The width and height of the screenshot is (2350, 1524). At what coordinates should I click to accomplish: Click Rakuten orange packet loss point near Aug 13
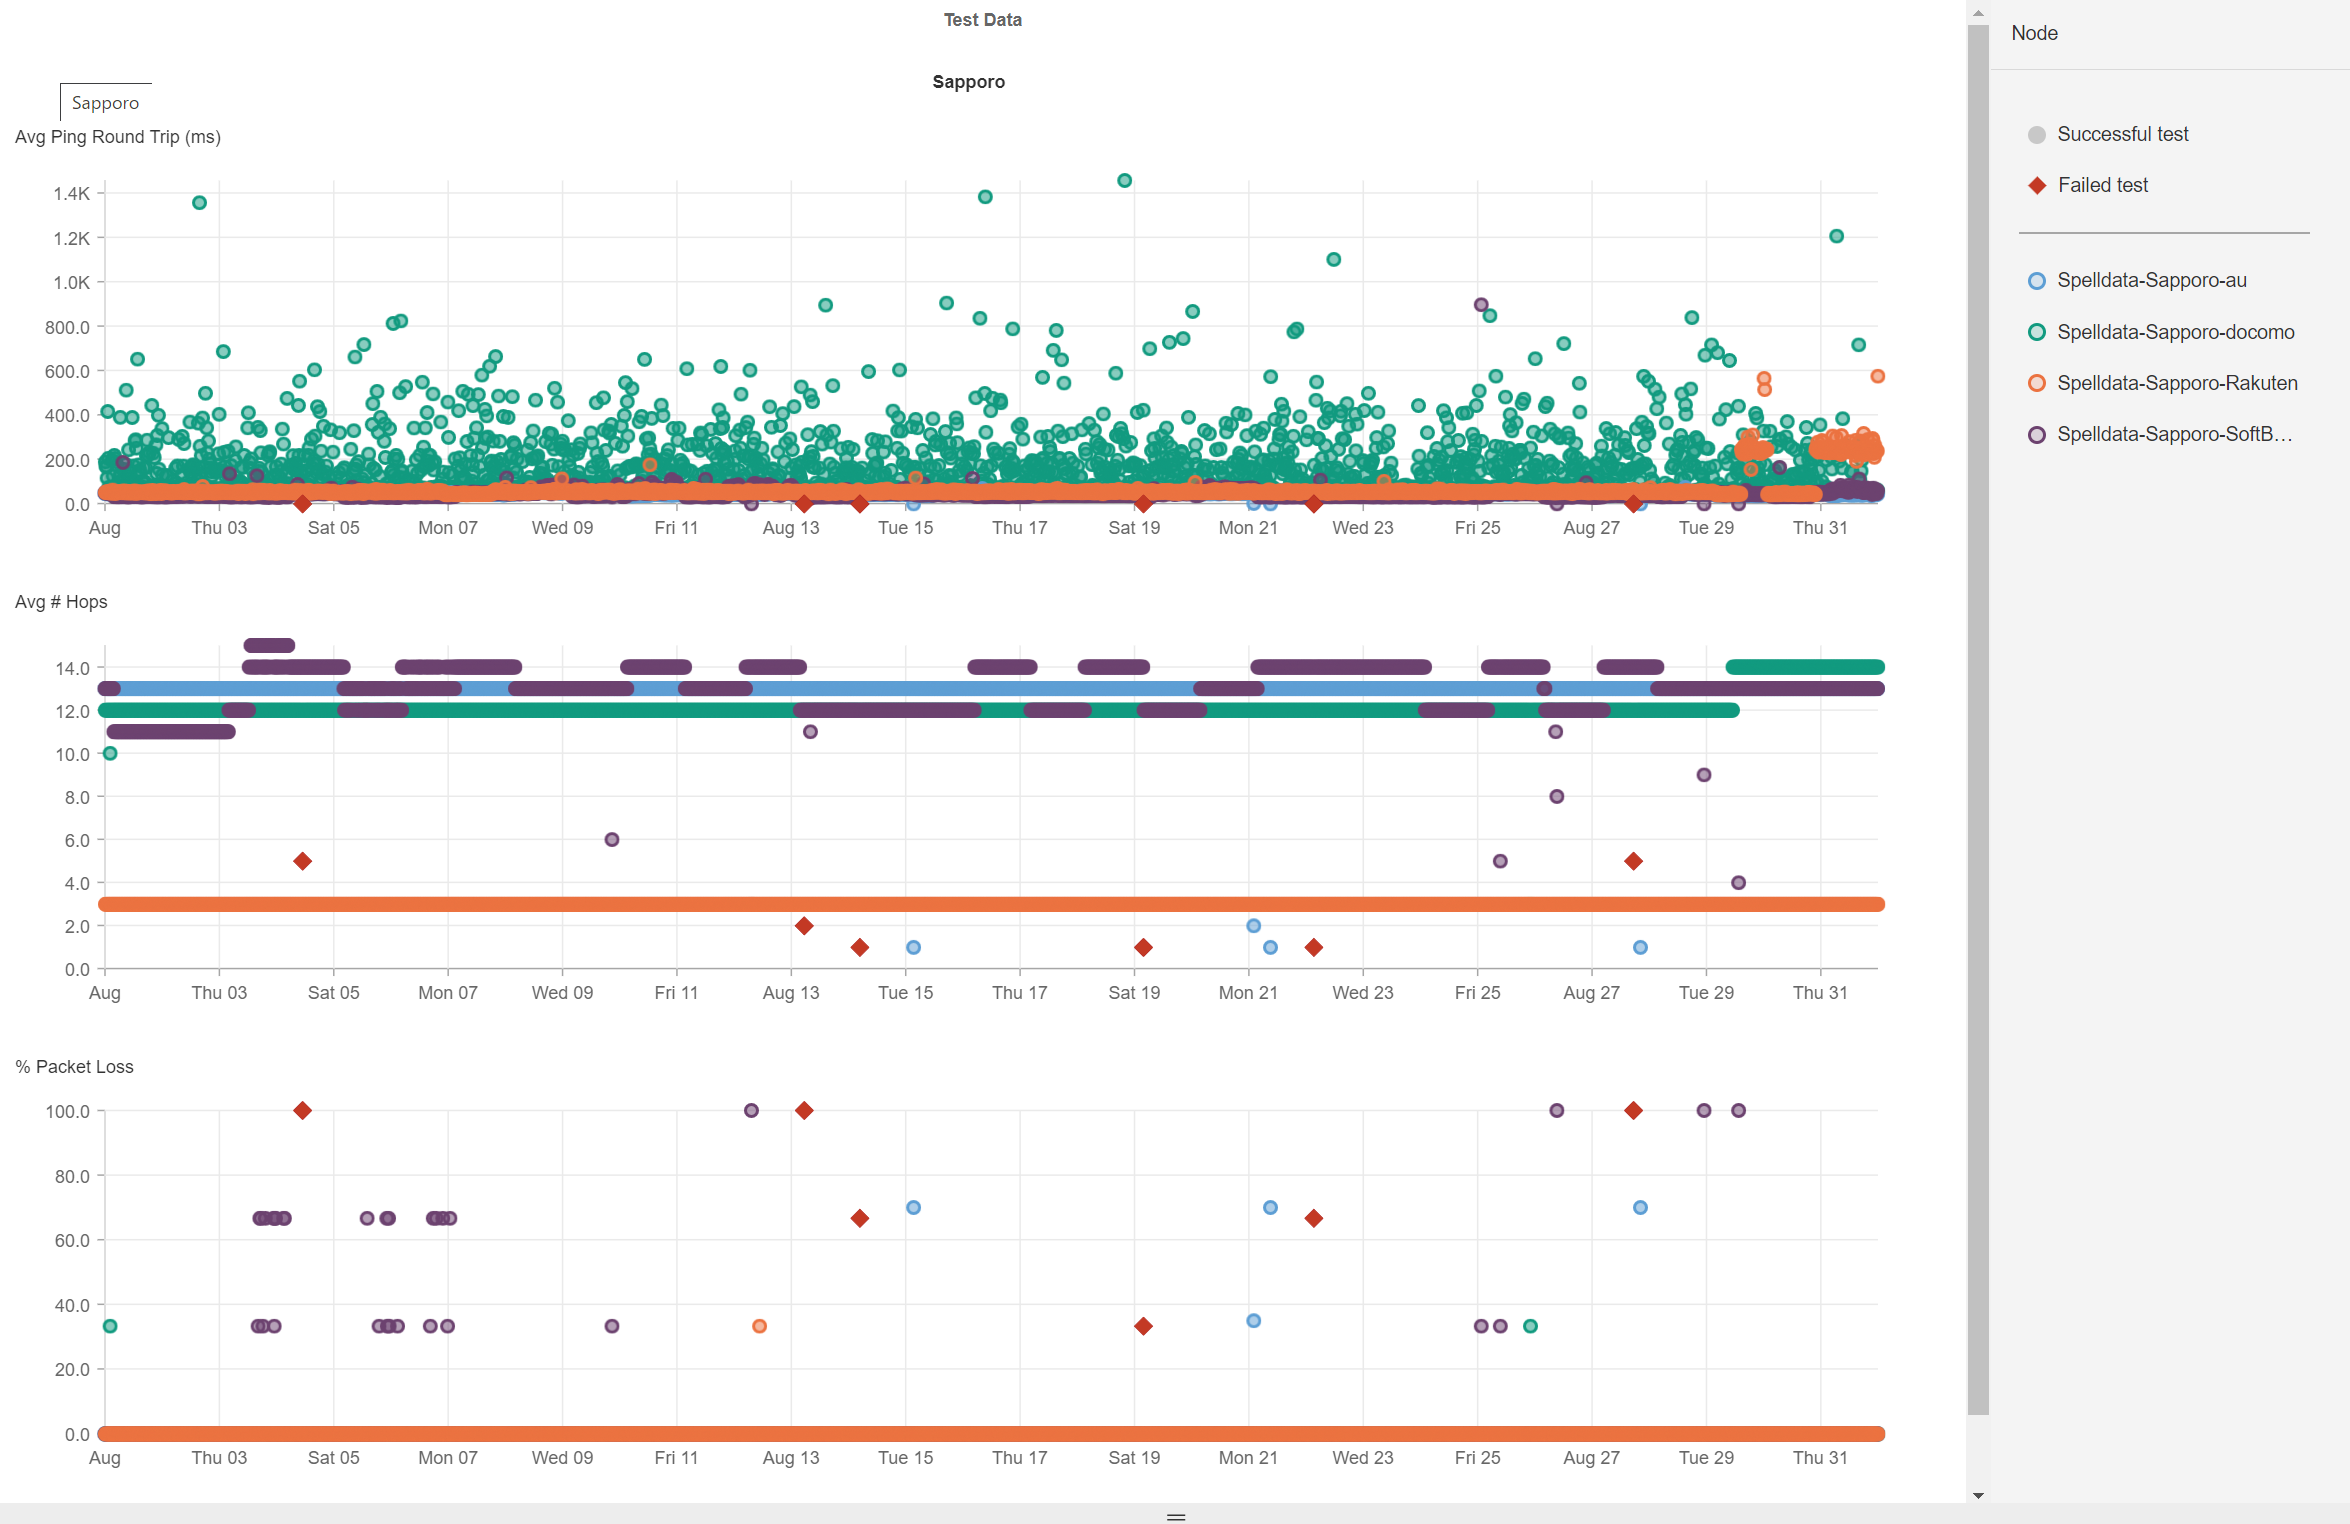(x=759, y=1326)
